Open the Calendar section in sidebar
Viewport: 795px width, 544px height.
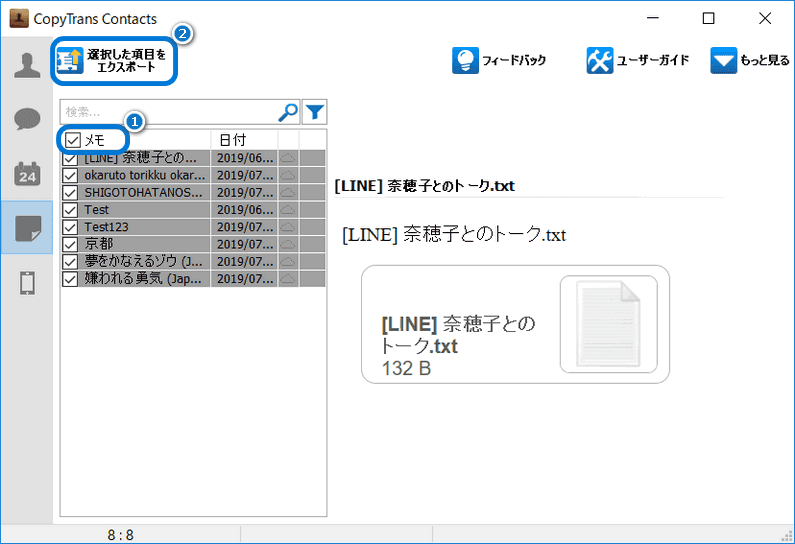27,174
